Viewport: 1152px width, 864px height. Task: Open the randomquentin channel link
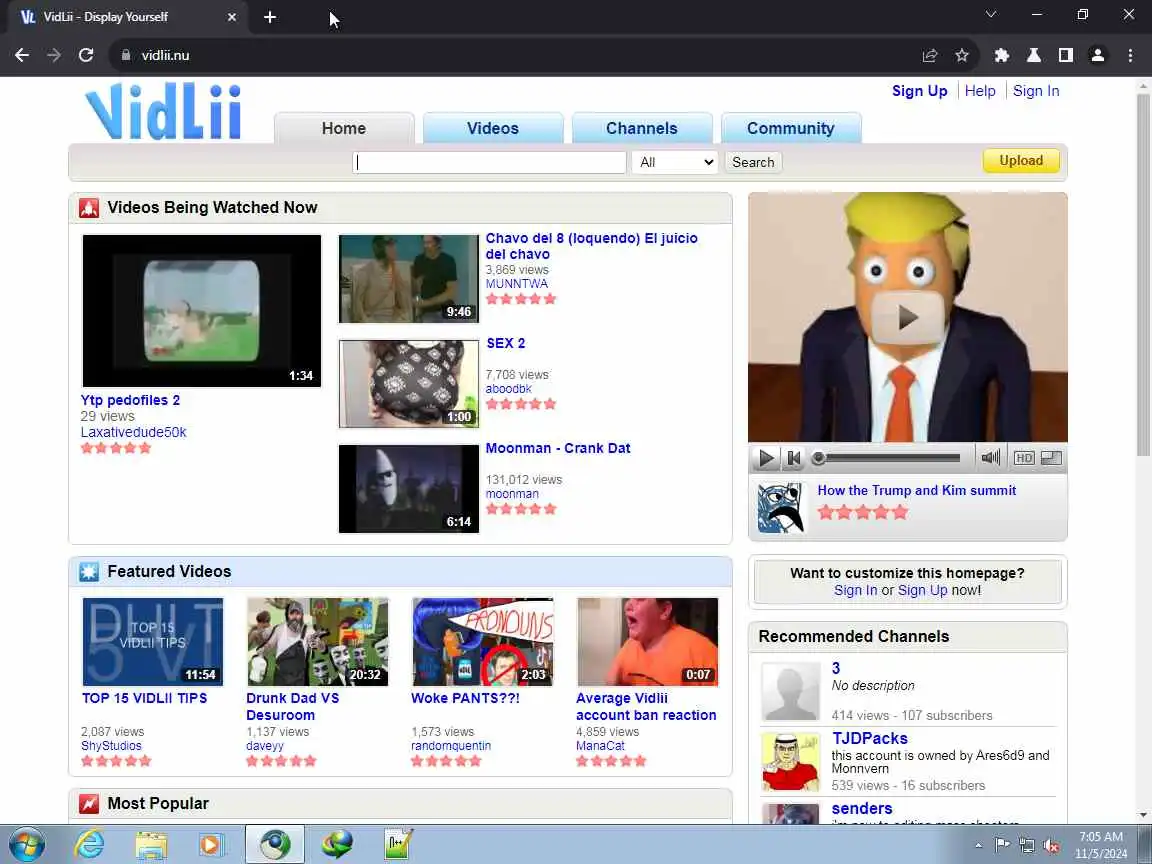451,746
